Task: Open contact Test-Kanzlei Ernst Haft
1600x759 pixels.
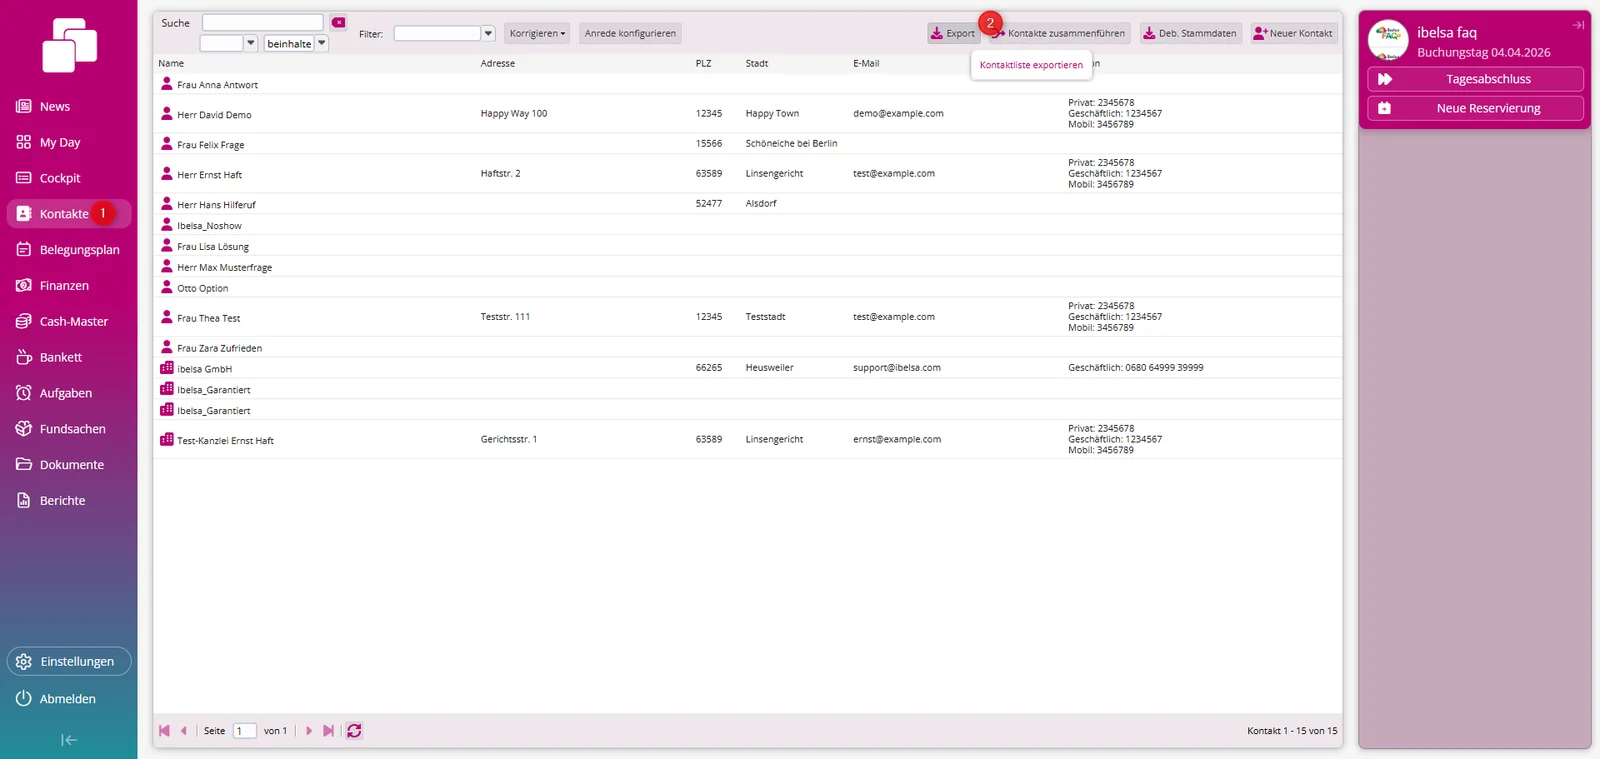Action: [x=225, y=441]
